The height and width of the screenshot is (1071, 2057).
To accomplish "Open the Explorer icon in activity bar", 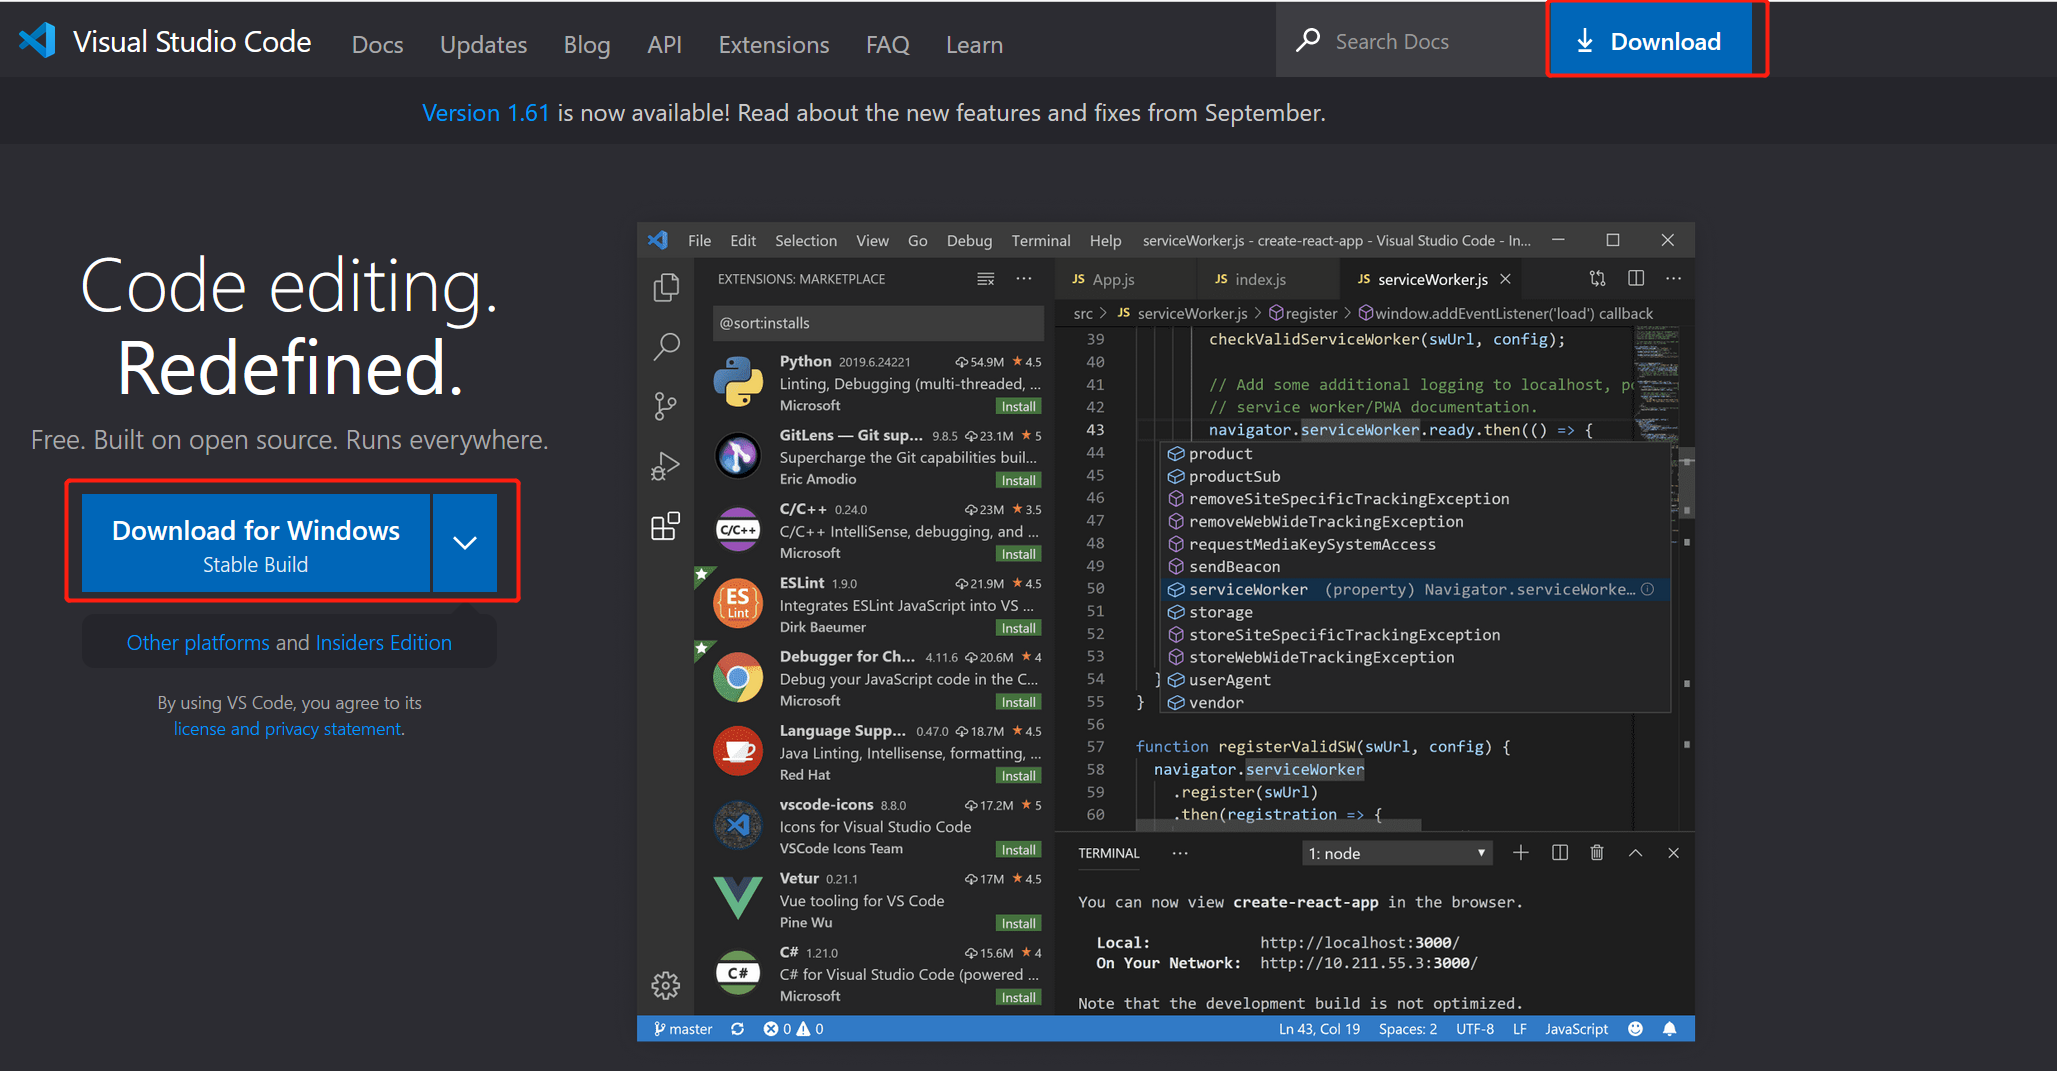I will pos(666,288).
